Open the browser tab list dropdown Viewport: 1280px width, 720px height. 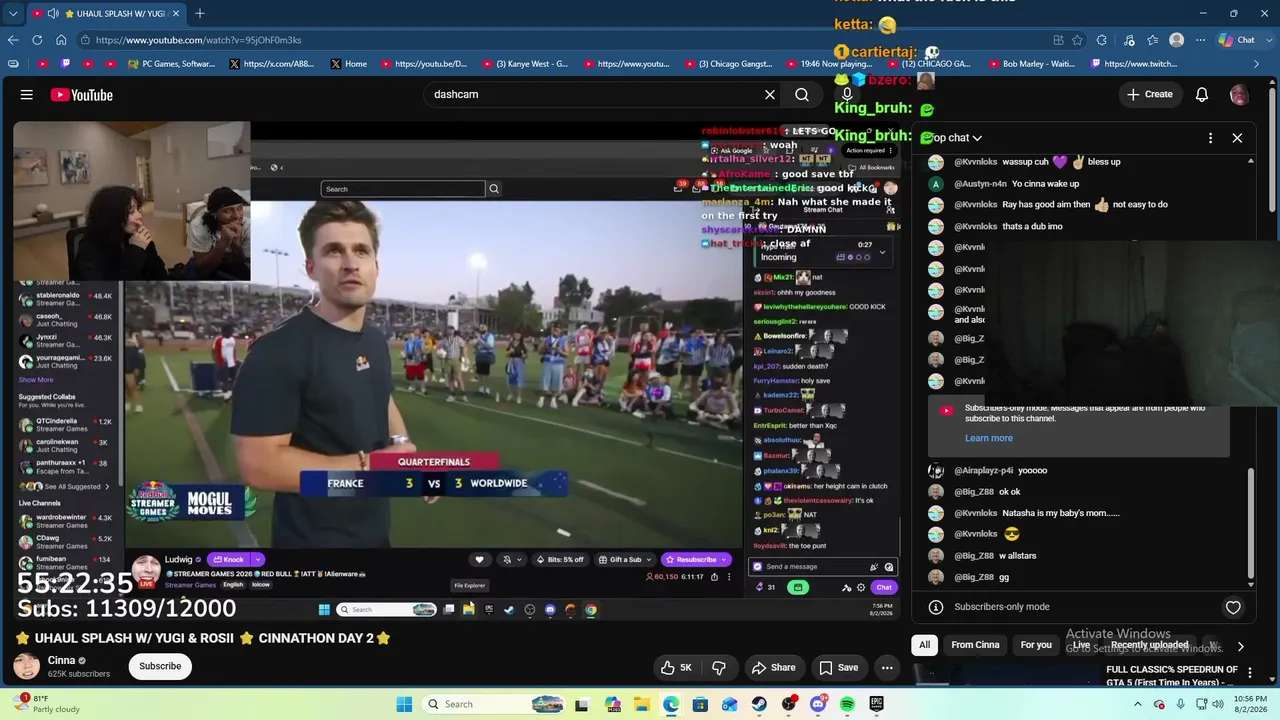click(x=13, y=14)
